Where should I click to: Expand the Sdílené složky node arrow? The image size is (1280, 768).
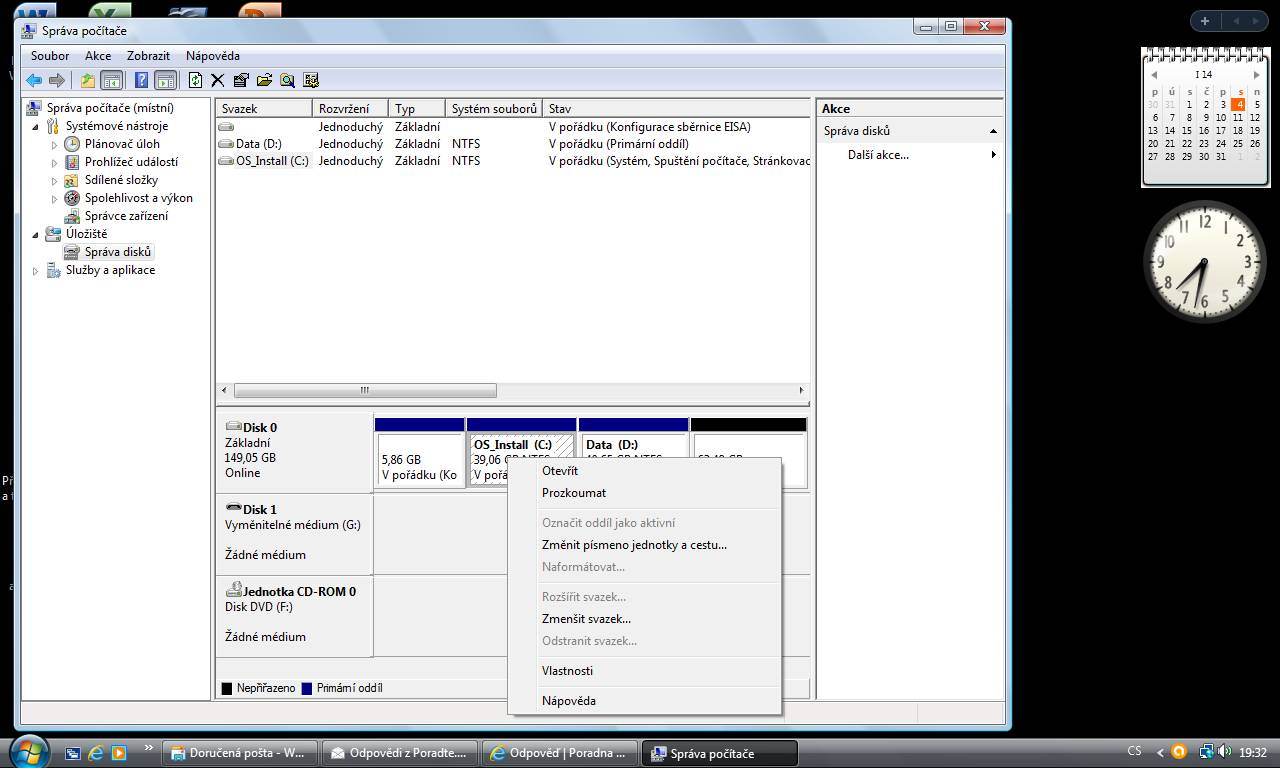(55, 180)
